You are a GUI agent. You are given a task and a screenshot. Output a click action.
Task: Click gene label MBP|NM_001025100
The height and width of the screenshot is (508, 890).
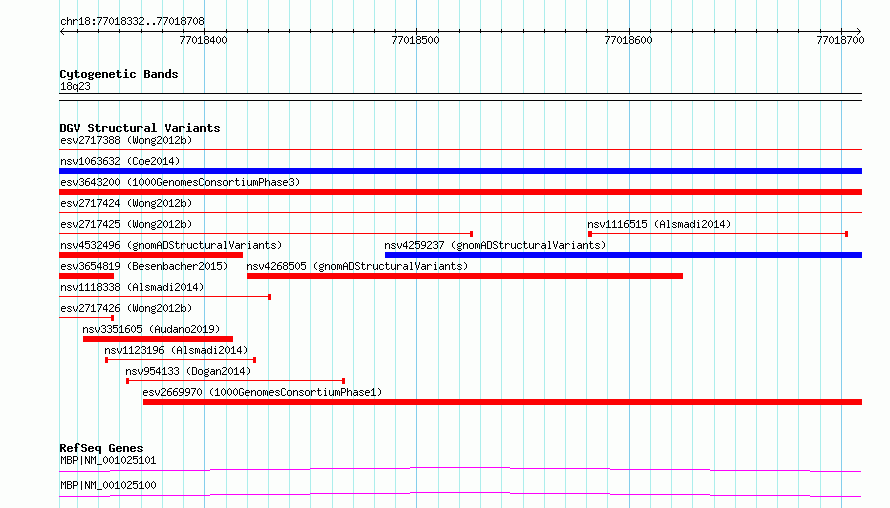click(x=108, y=485)
